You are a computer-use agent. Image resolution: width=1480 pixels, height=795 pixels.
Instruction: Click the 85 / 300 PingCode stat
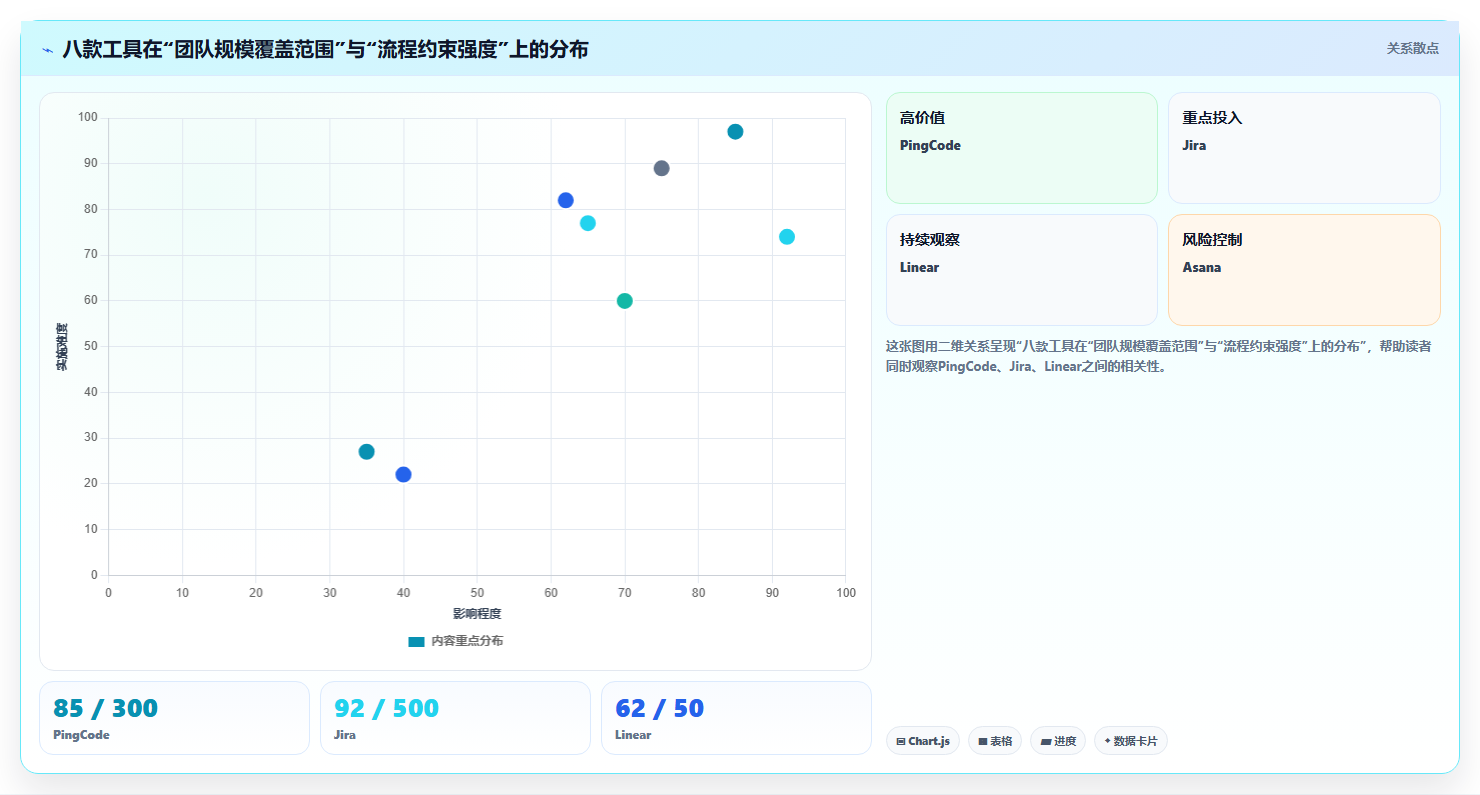(x=174, y=718)
